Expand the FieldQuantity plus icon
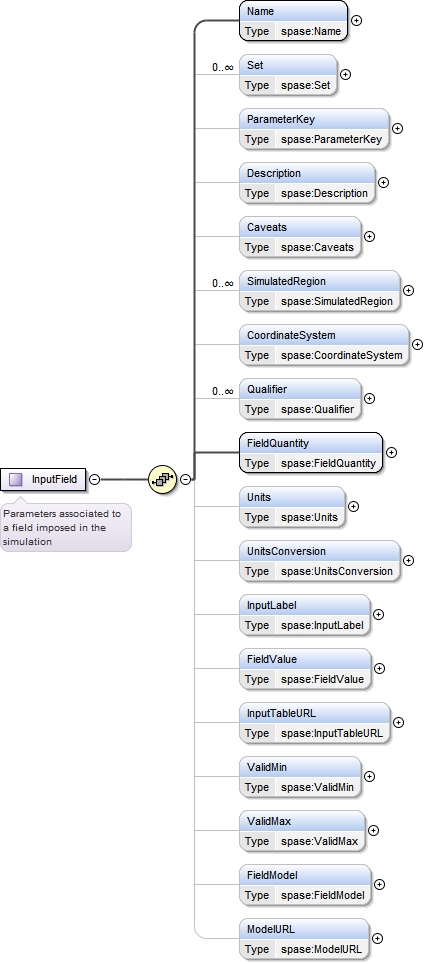 tap(391, 452)
